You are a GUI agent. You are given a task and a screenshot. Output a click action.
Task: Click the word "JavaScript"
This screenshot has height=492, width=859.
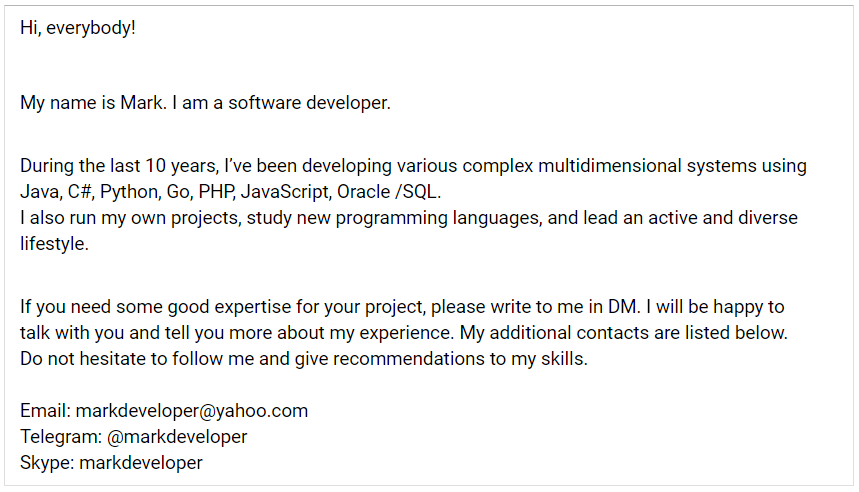point(285,191)
